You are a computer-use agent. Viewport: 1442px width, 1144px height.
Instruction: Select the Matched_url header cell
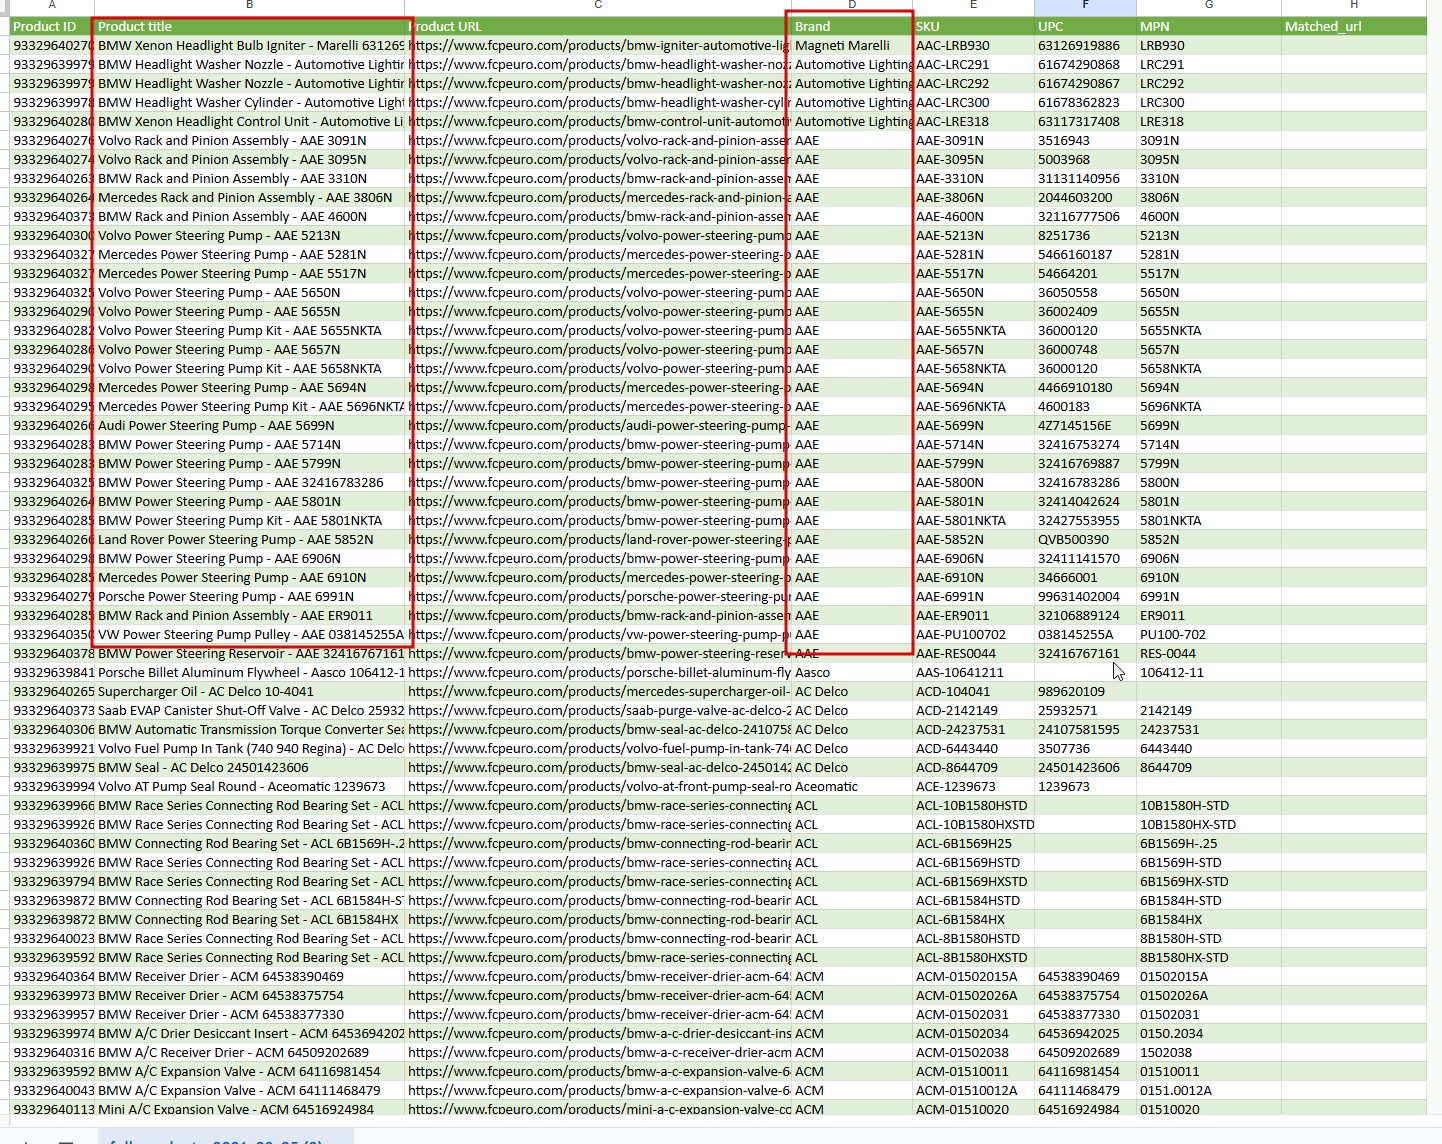[x=1354, y=26]
